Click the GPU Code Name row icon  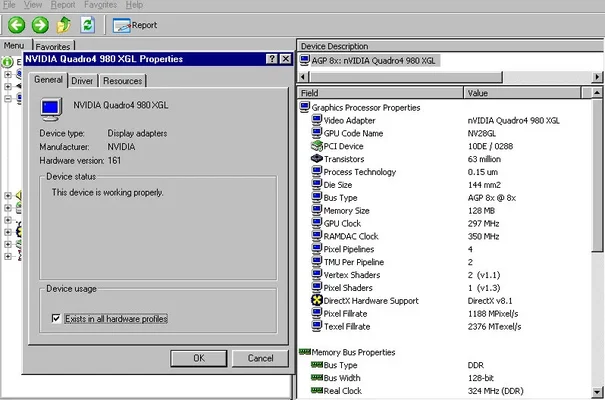pos(317,133)
